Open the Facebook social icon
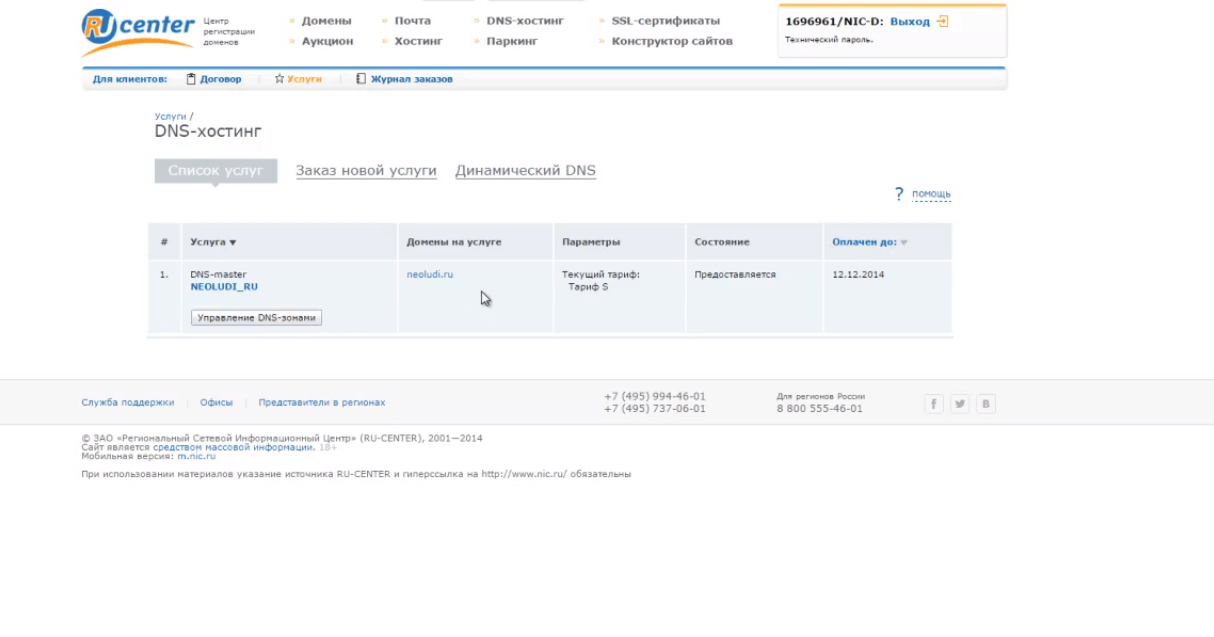Viewport: 1214px width, 637px height. [x=934, y=404]
